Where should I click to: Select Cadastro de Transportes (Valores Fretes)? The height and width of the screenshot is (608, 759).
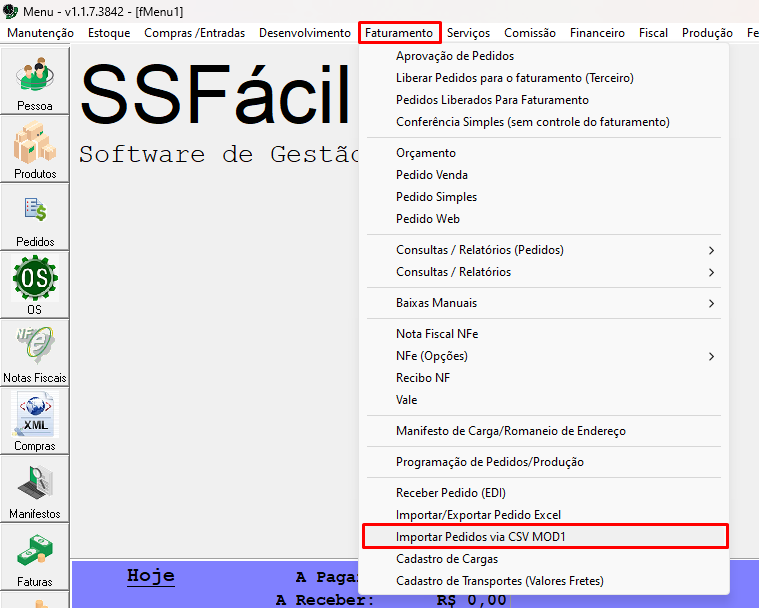[x=544, y=581]
